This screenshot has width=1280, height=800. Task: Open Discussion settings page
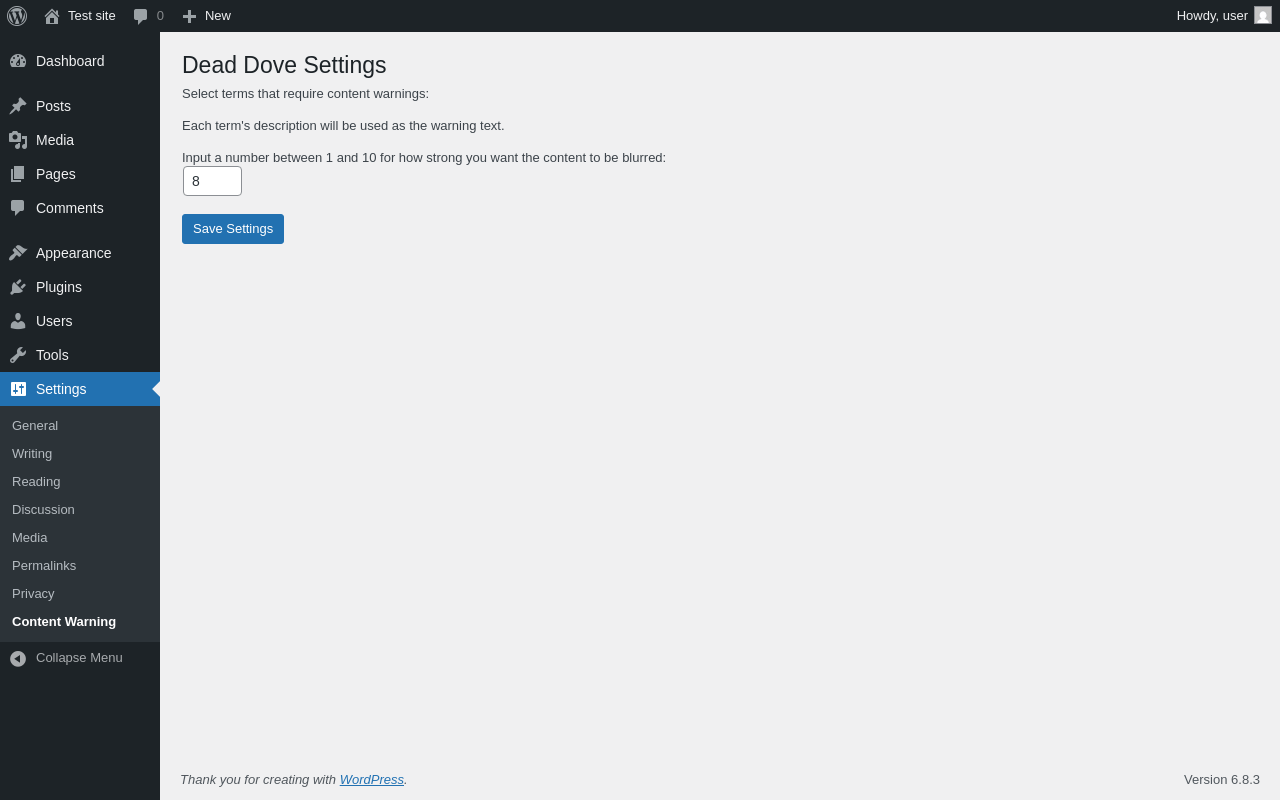(43, 510)
